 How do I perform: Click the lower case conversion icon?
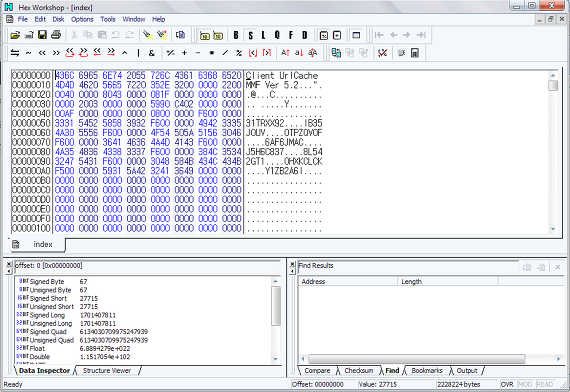click(299, 53)
